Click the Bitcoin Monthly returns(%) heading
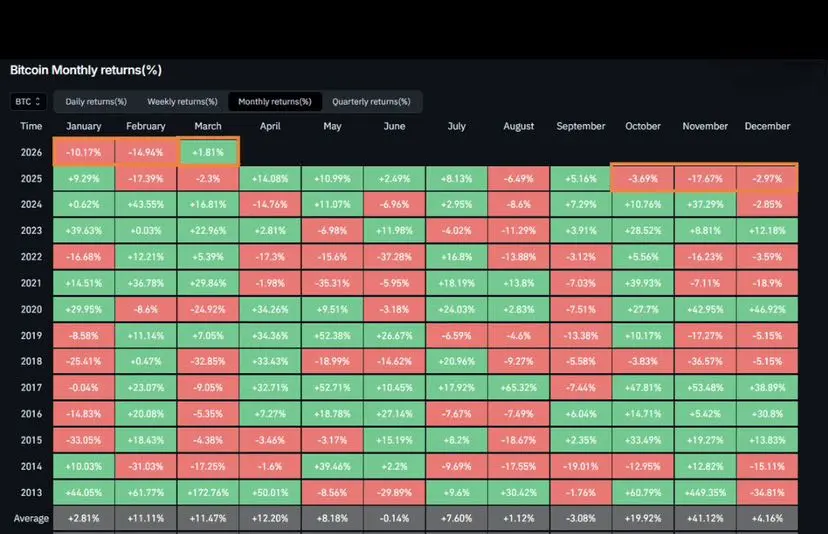Screen dimensions: 828x534 (86, 70)
